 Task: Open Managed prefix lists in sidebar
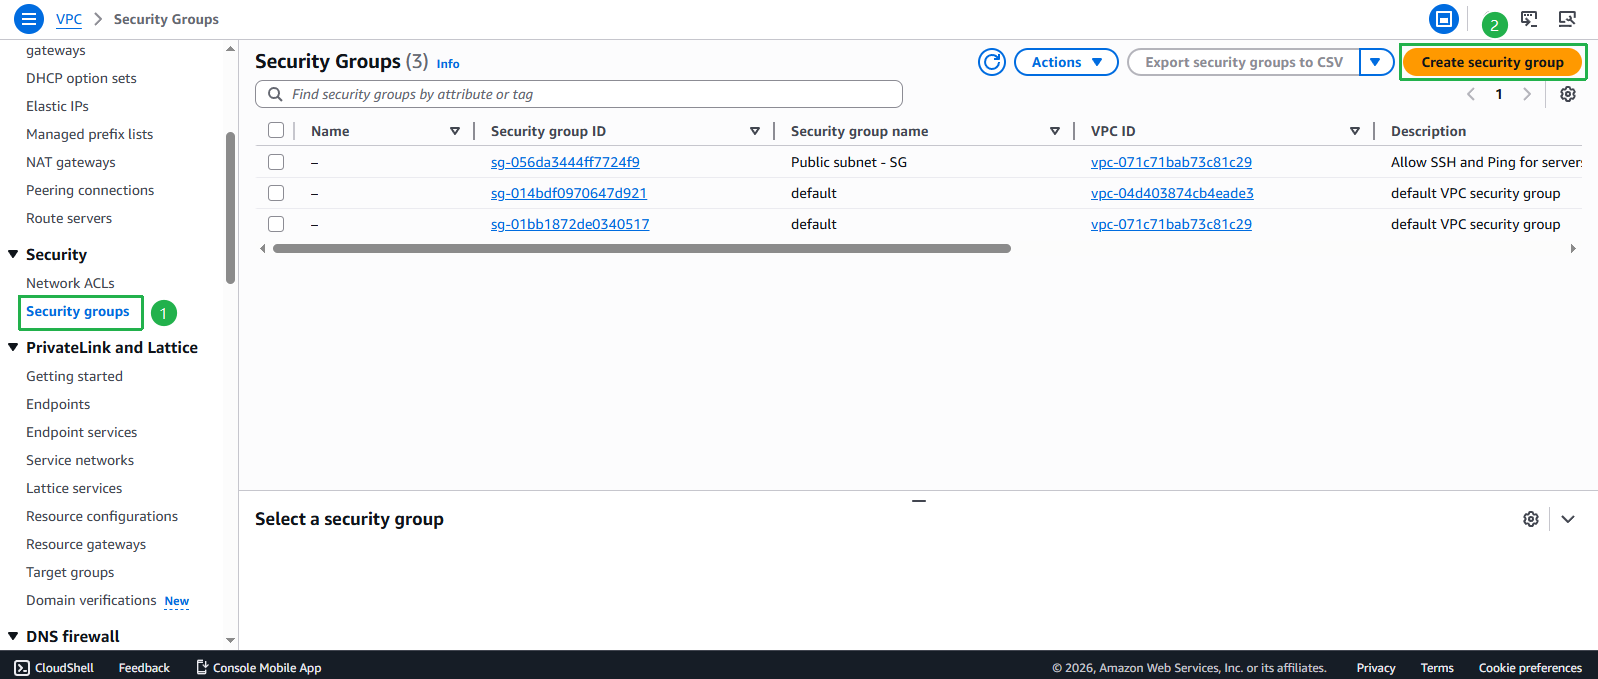click(x=89, y=134)
